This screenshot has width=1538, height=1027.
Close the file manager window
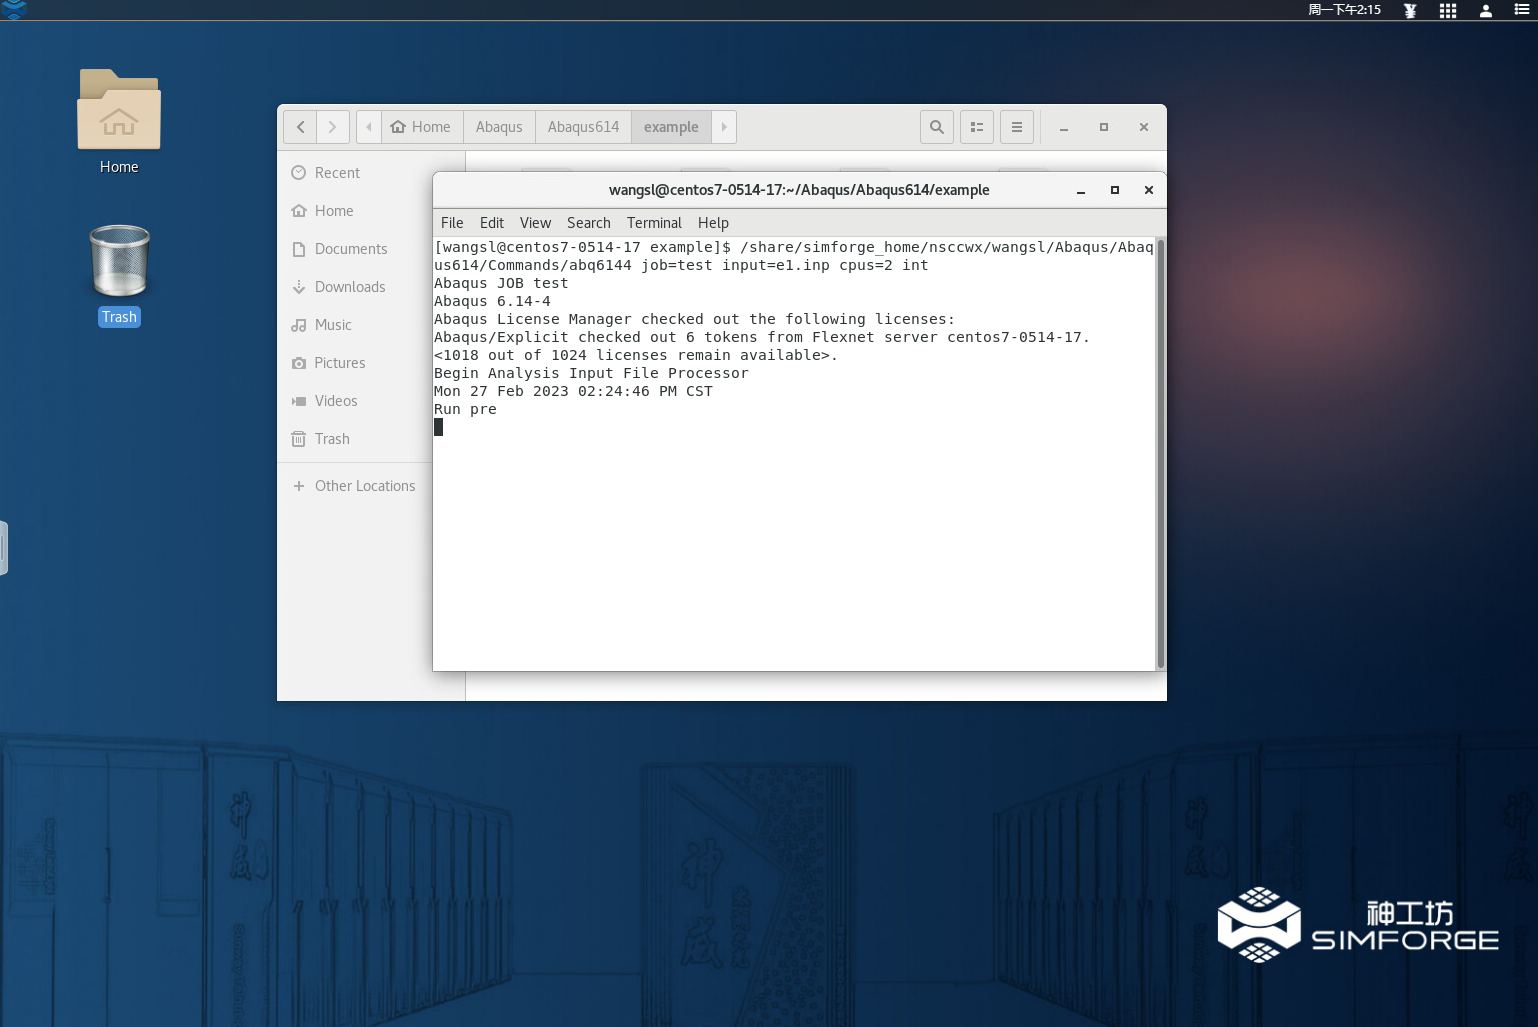1144,127
